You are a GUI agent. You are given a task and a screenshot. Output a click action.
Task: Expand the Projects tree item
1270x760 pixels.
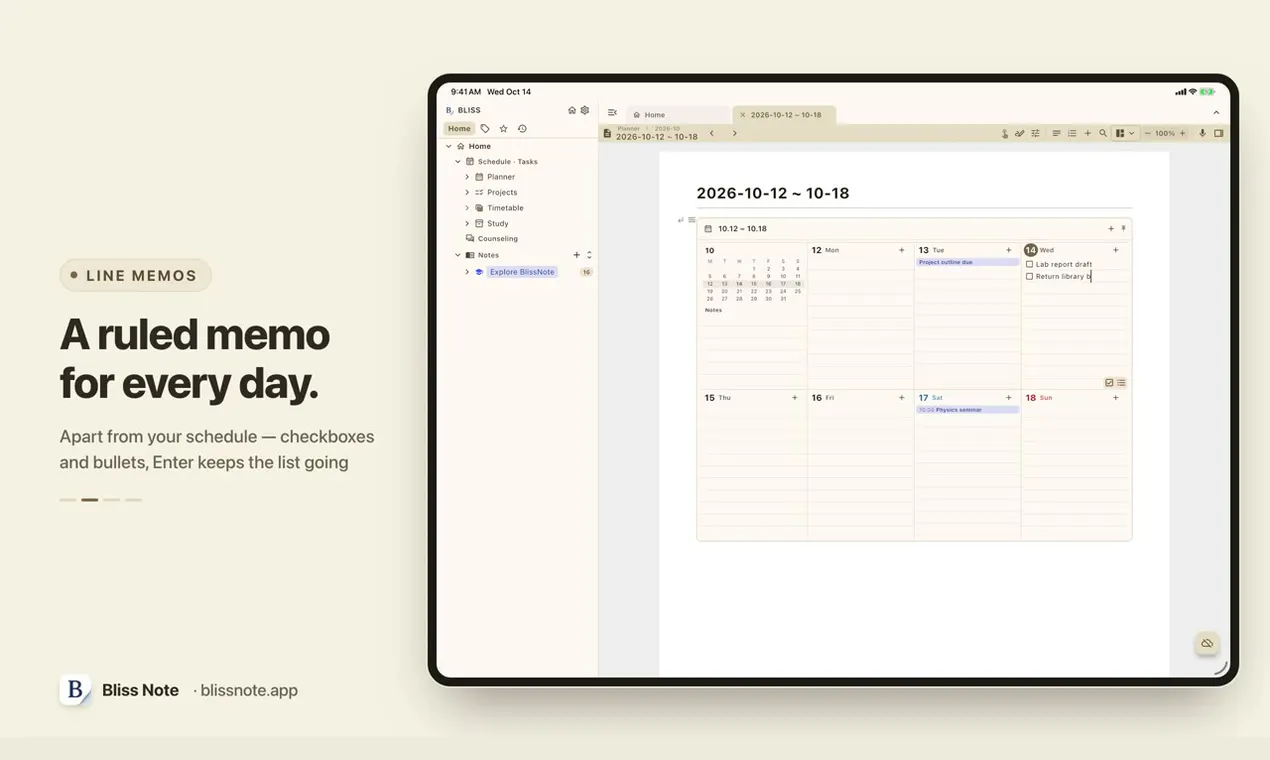[467, 192]
